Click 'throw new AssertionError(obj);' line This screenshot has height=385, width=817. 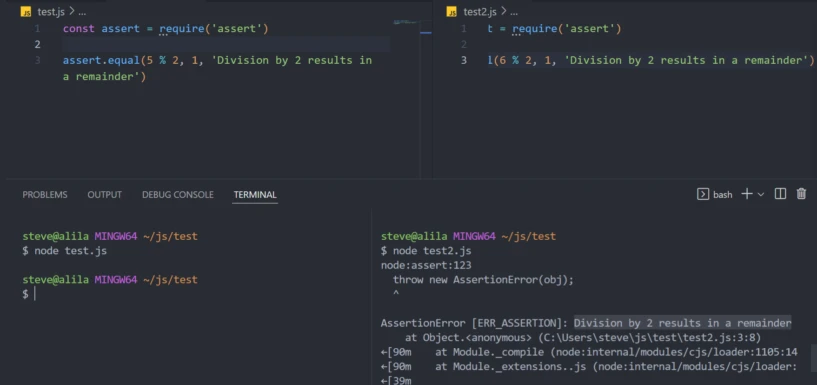tap(483, 280)
